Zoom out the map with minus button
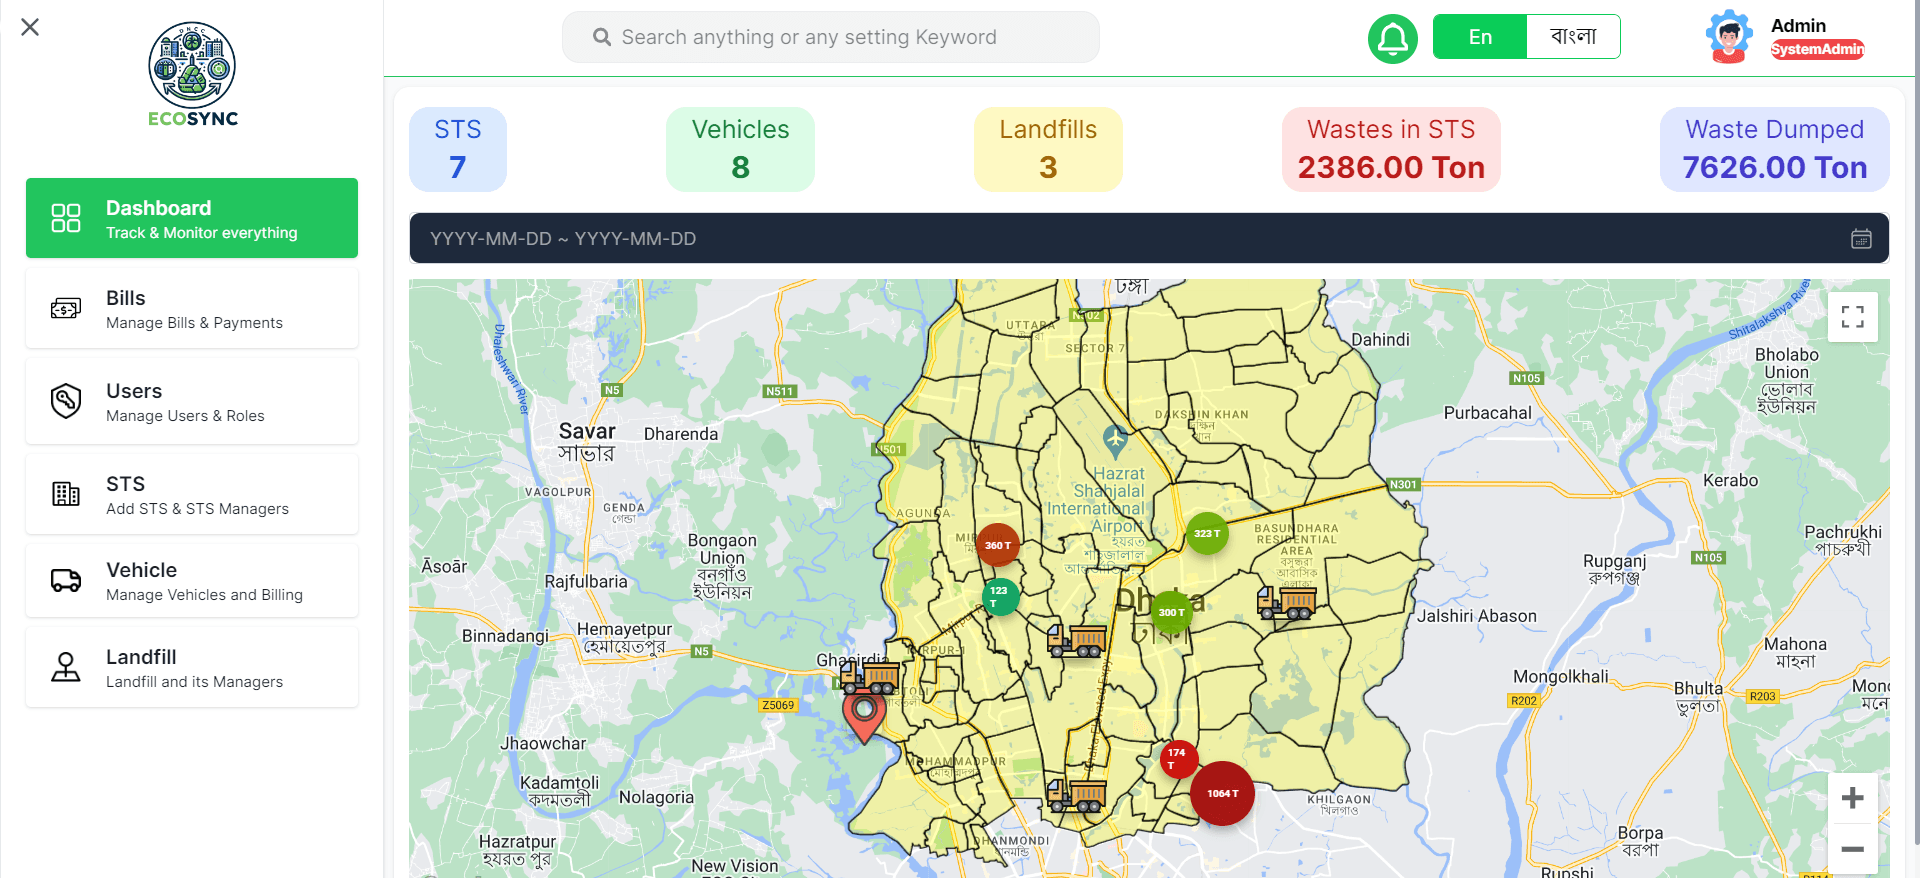Viewport: 1920px width, 878px height. (x=1852, y=849)
